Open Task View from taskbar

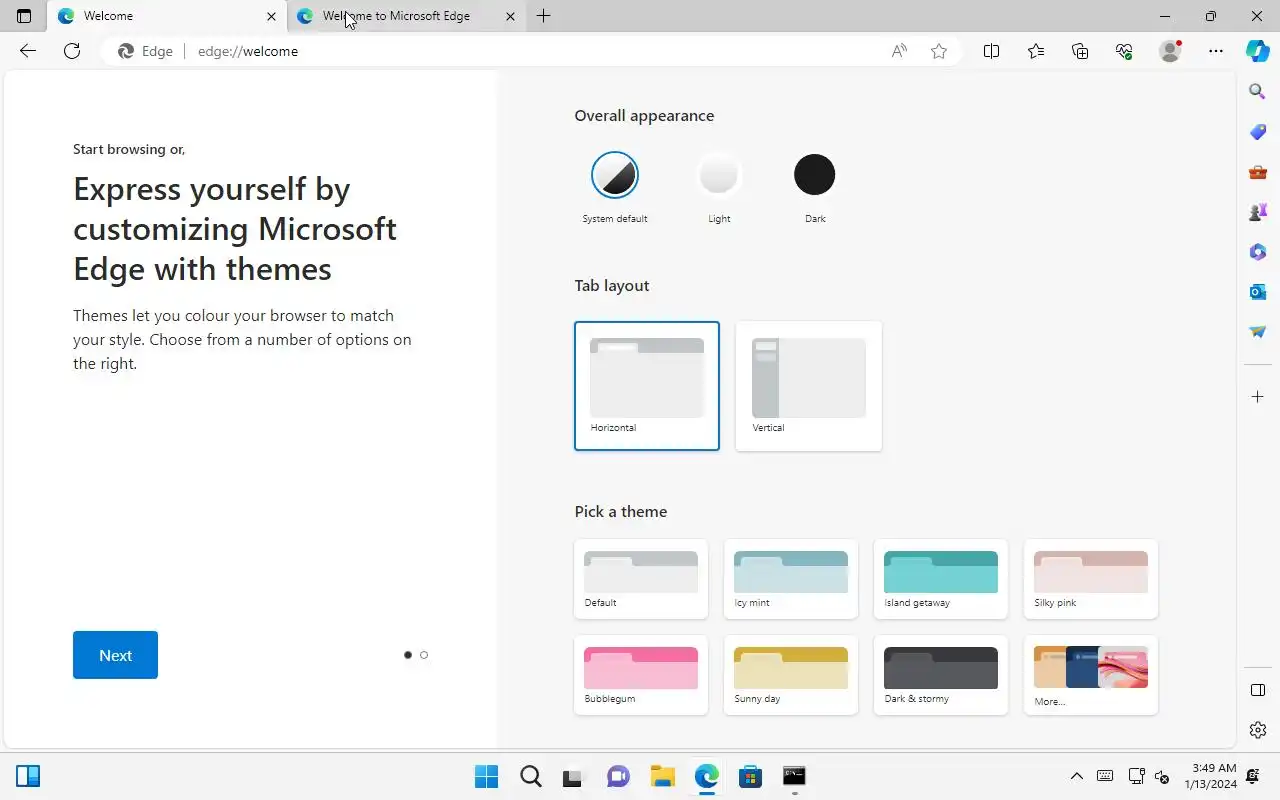573,776
